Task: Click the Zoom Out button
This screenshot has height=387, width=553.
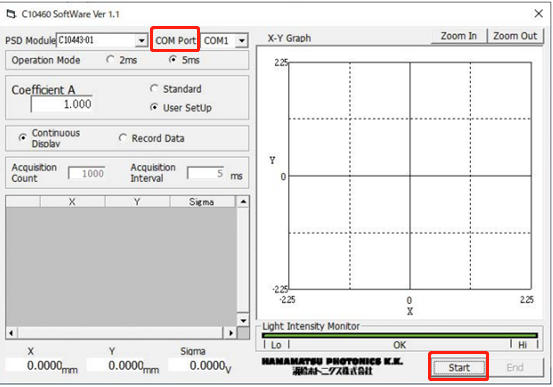Action: (x=515, y=36)
